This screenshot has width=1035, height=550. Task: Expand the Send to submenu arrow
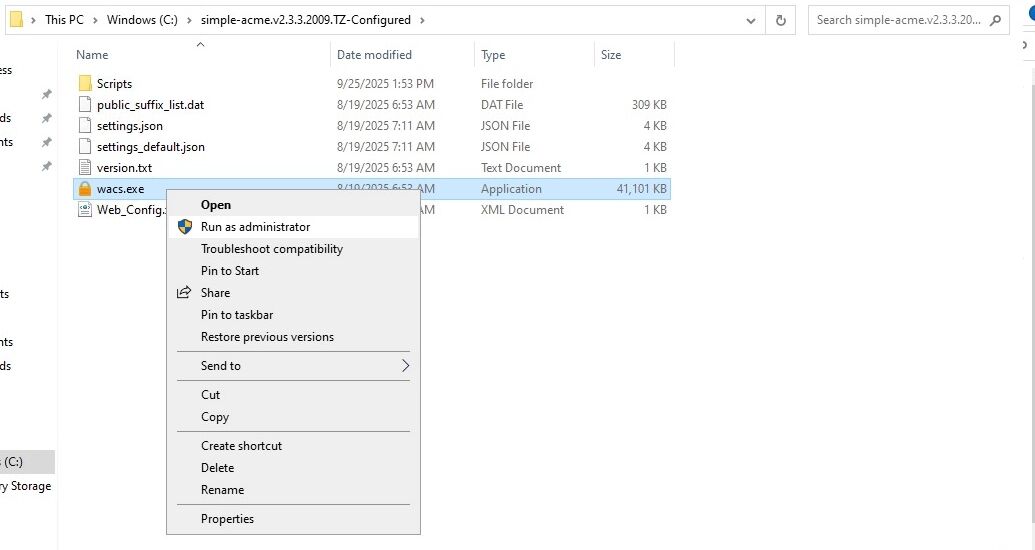tap(405, 366)
